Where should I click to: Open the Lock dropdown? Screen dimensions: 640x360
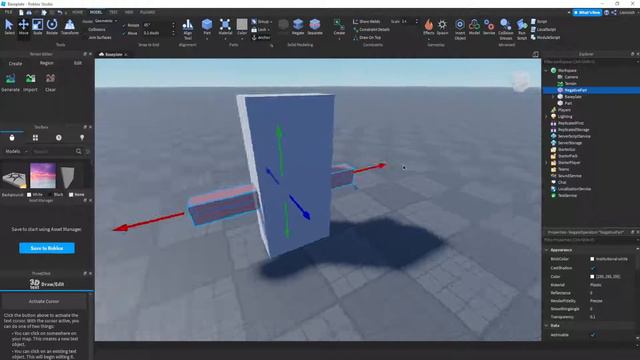[260, 29]
